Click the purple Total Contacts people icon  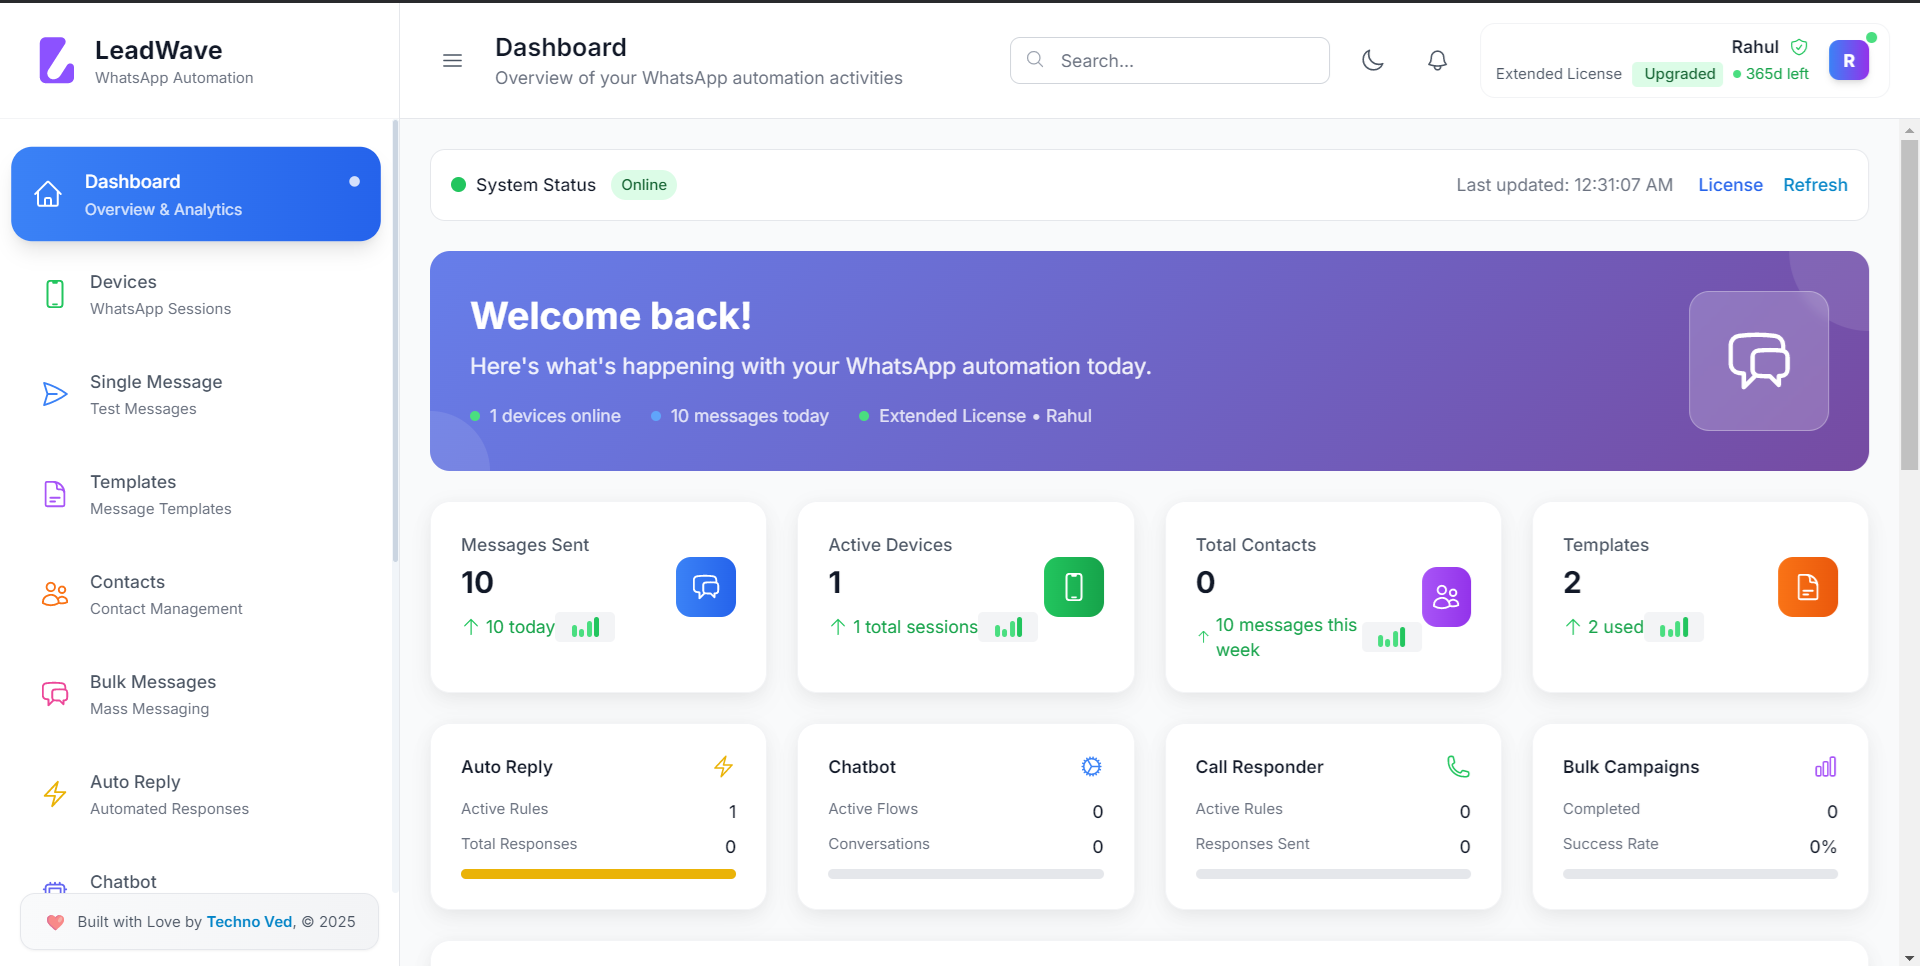1446,597
